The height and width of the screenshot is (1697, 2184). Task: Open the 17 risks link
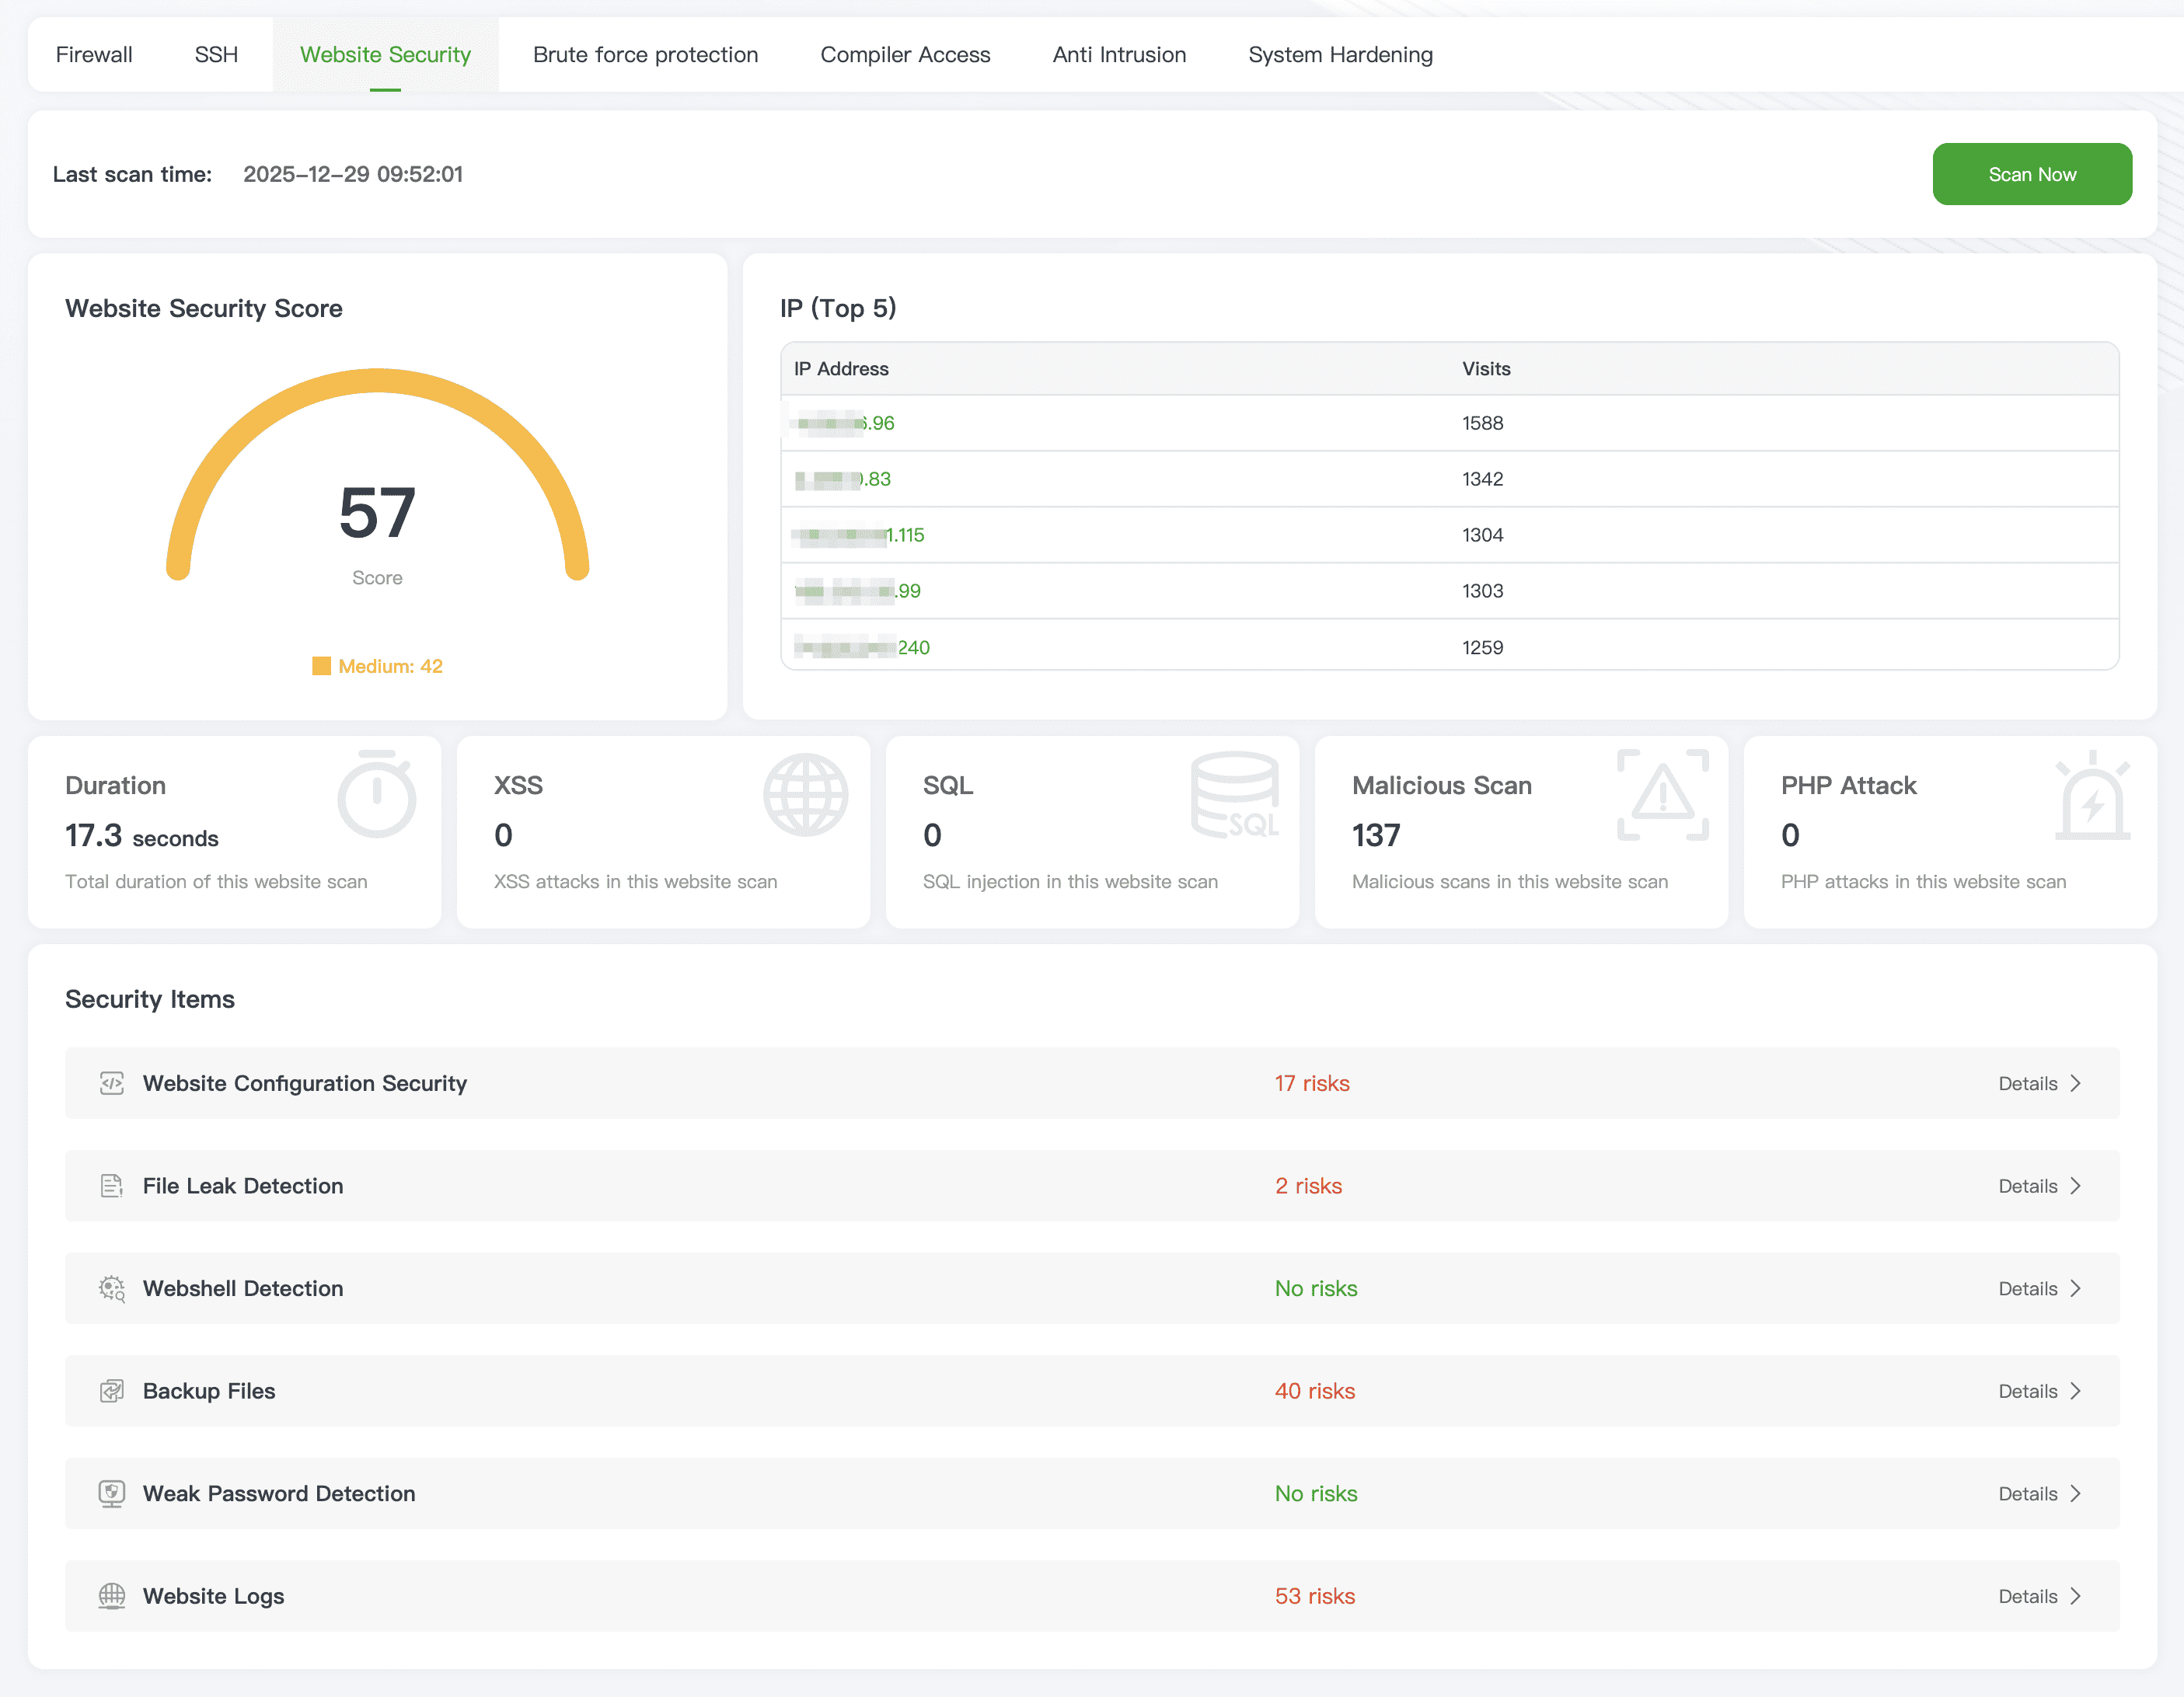(1311, 1083)
